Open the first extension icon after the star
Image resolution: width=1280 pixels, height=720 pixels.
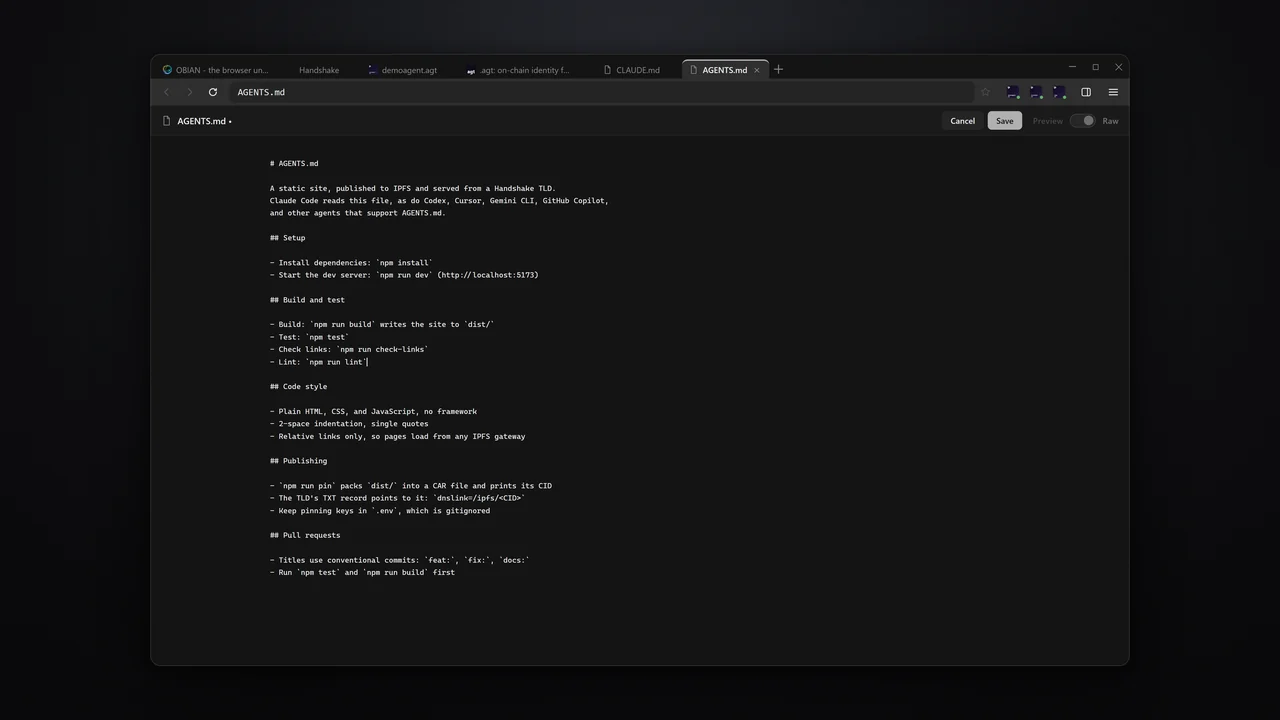[1013, 92]
